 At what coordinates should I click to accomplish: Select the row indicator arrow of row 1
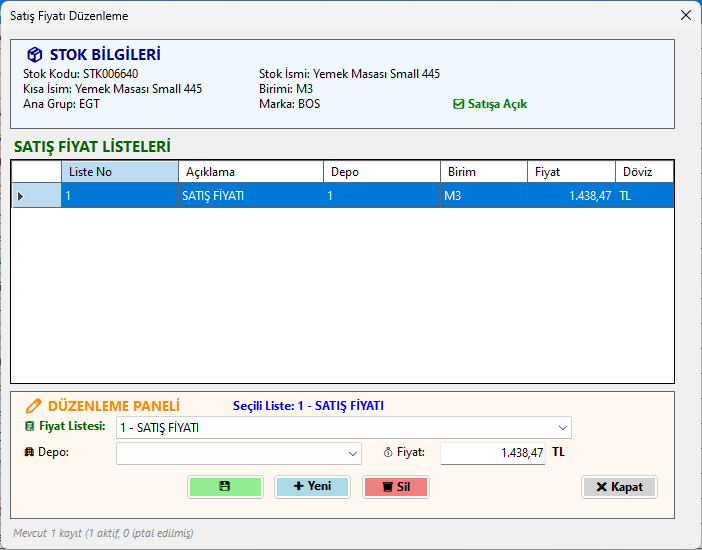pos(20,196)
